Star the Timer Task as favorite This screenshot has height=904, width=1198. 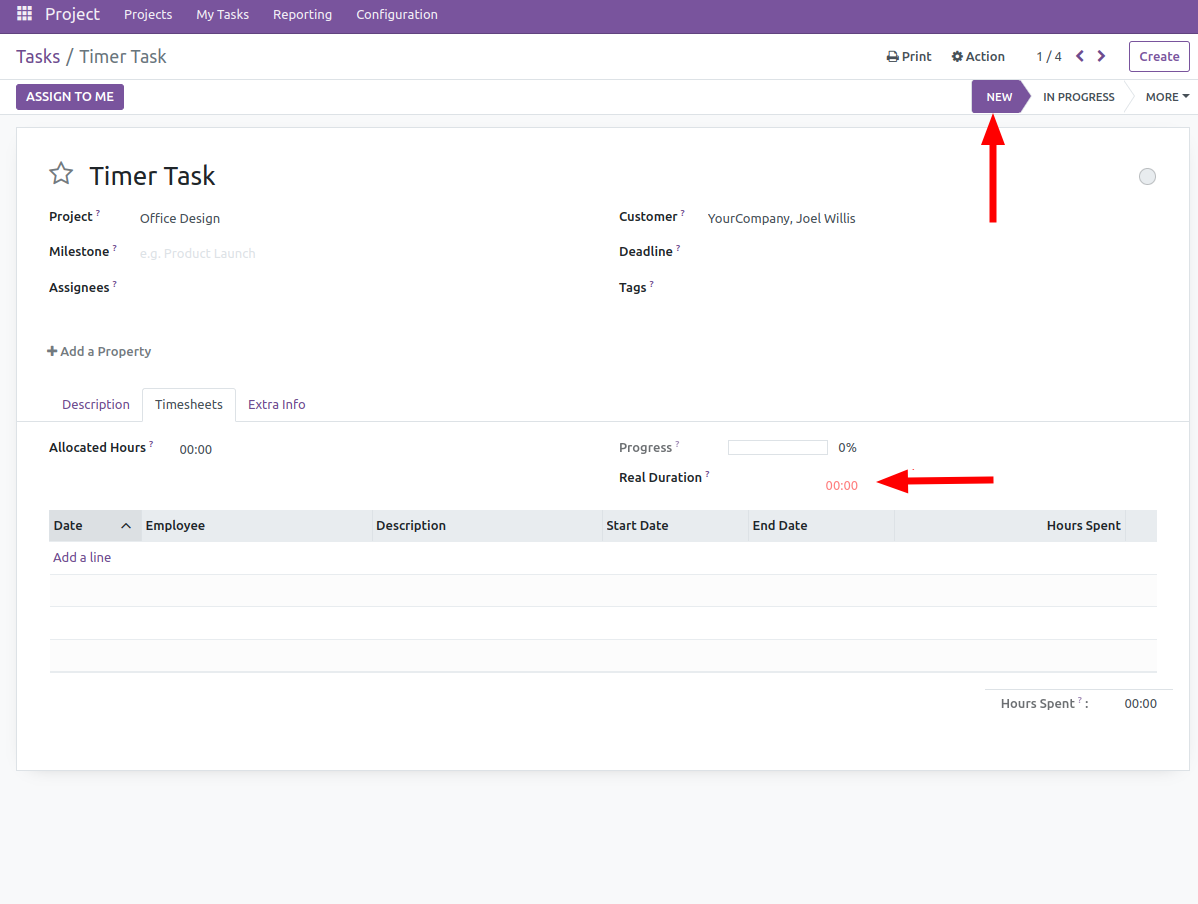pyautogui.click(x=61, y=174)
